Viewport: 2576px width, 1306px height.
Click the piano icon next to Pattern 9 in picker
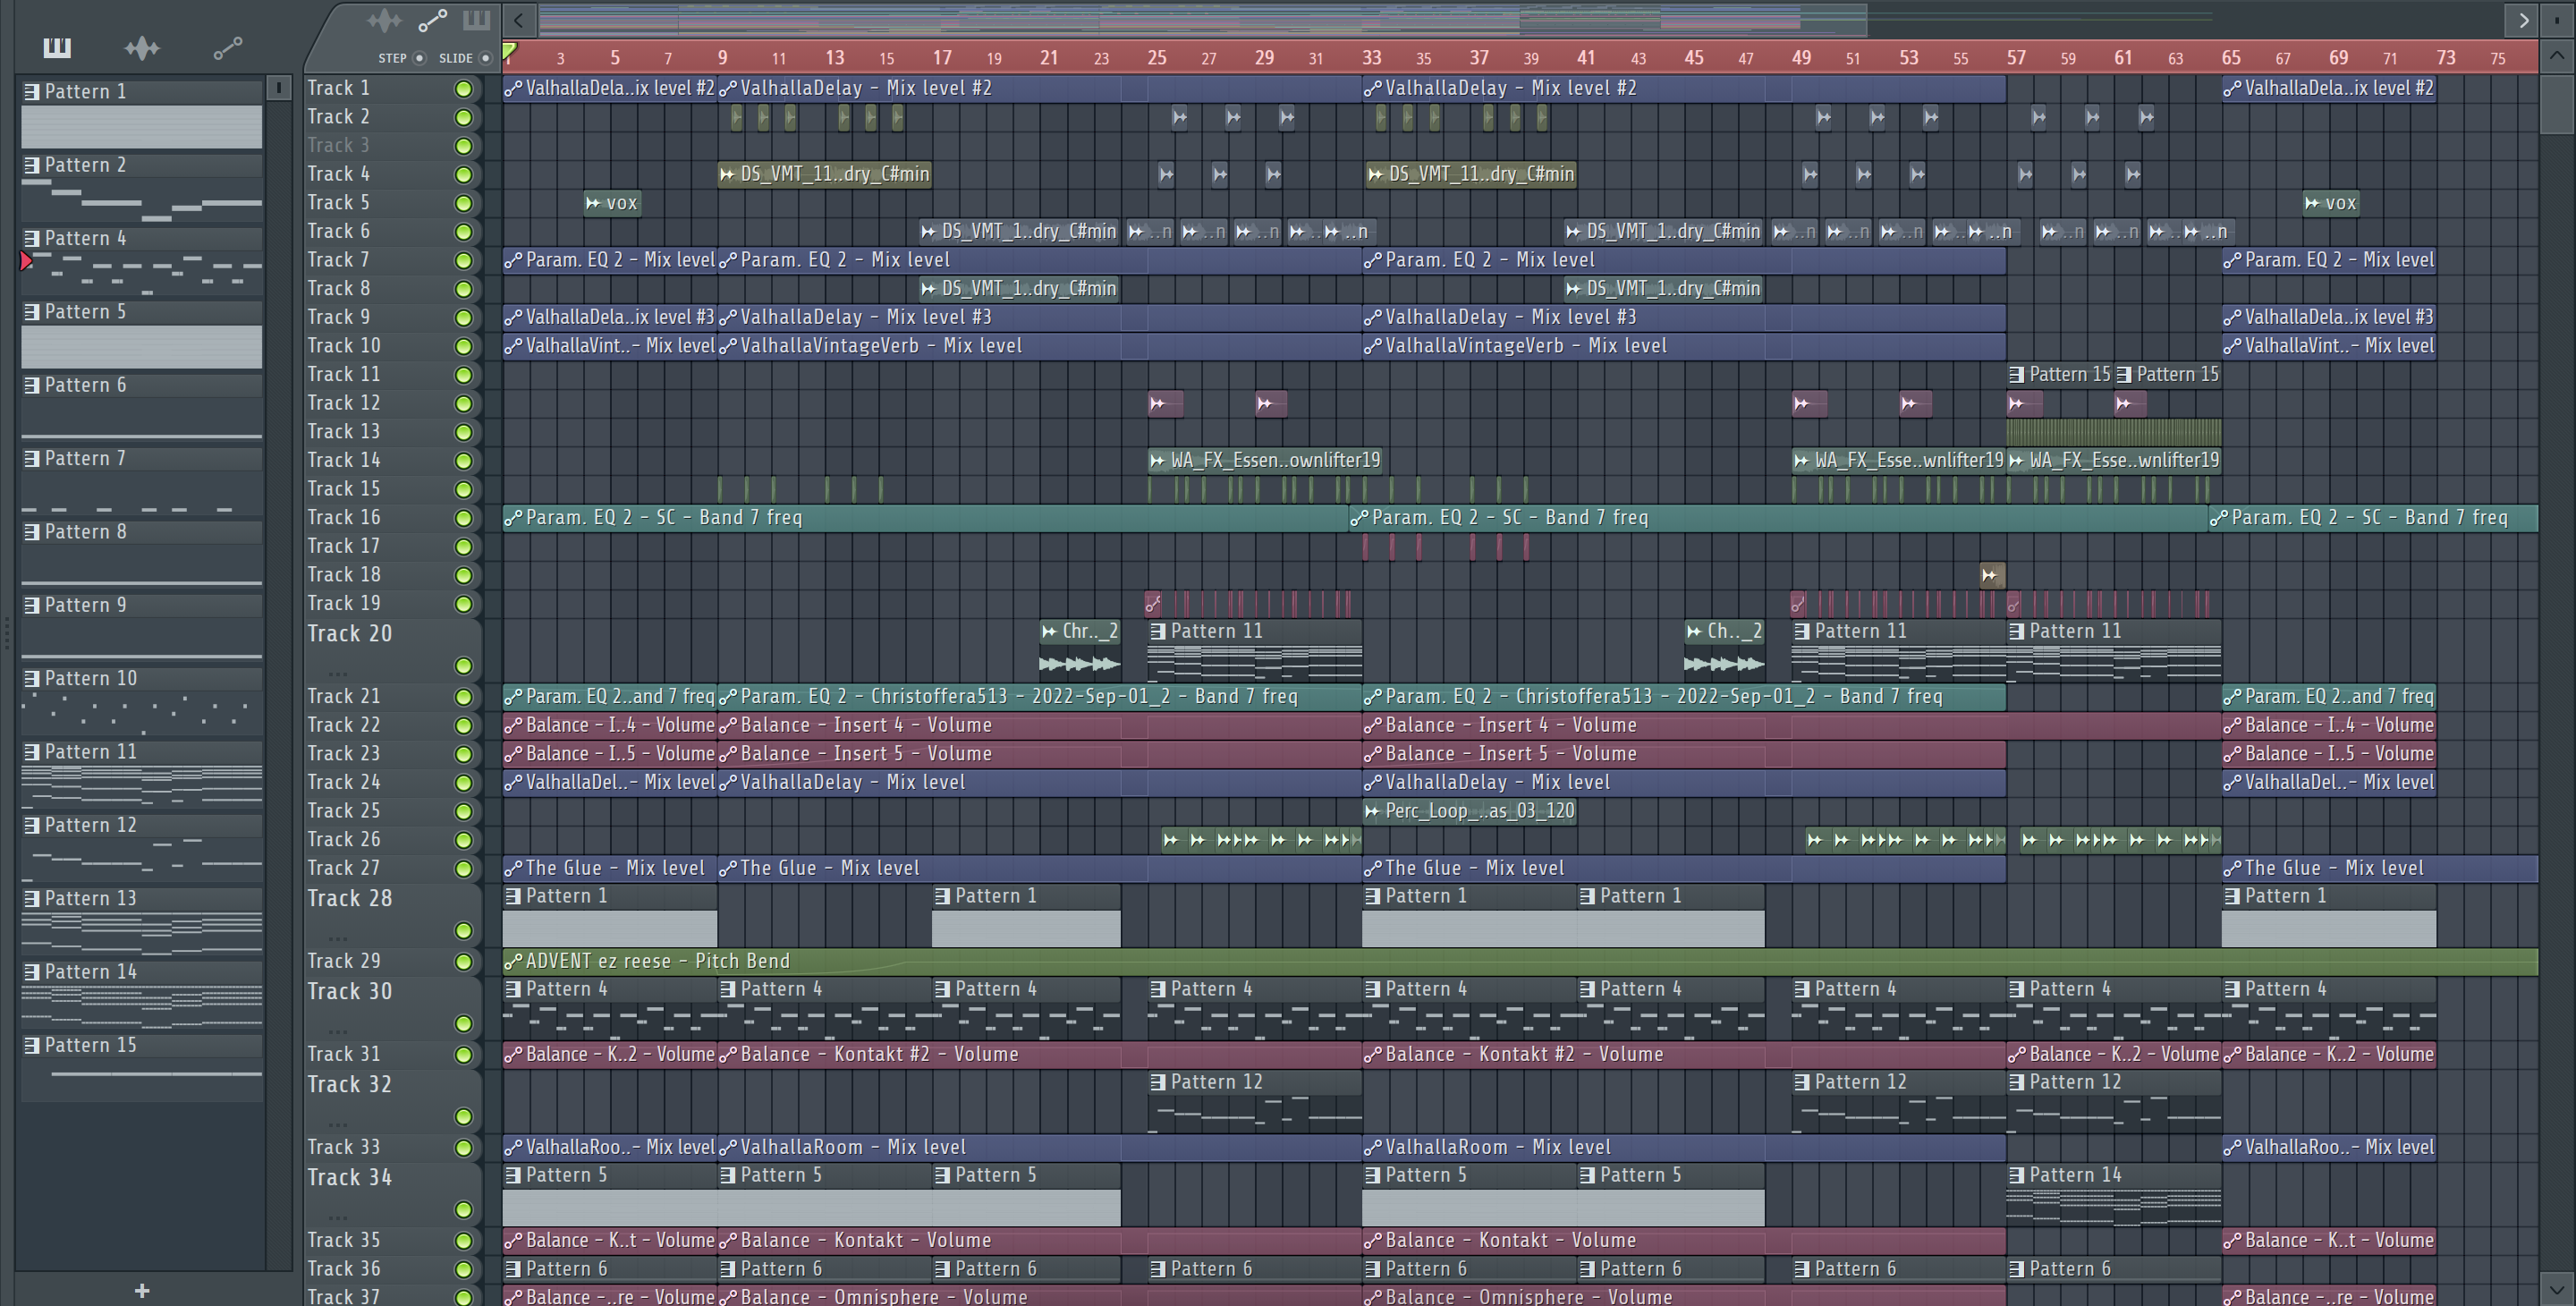(32, 605)
